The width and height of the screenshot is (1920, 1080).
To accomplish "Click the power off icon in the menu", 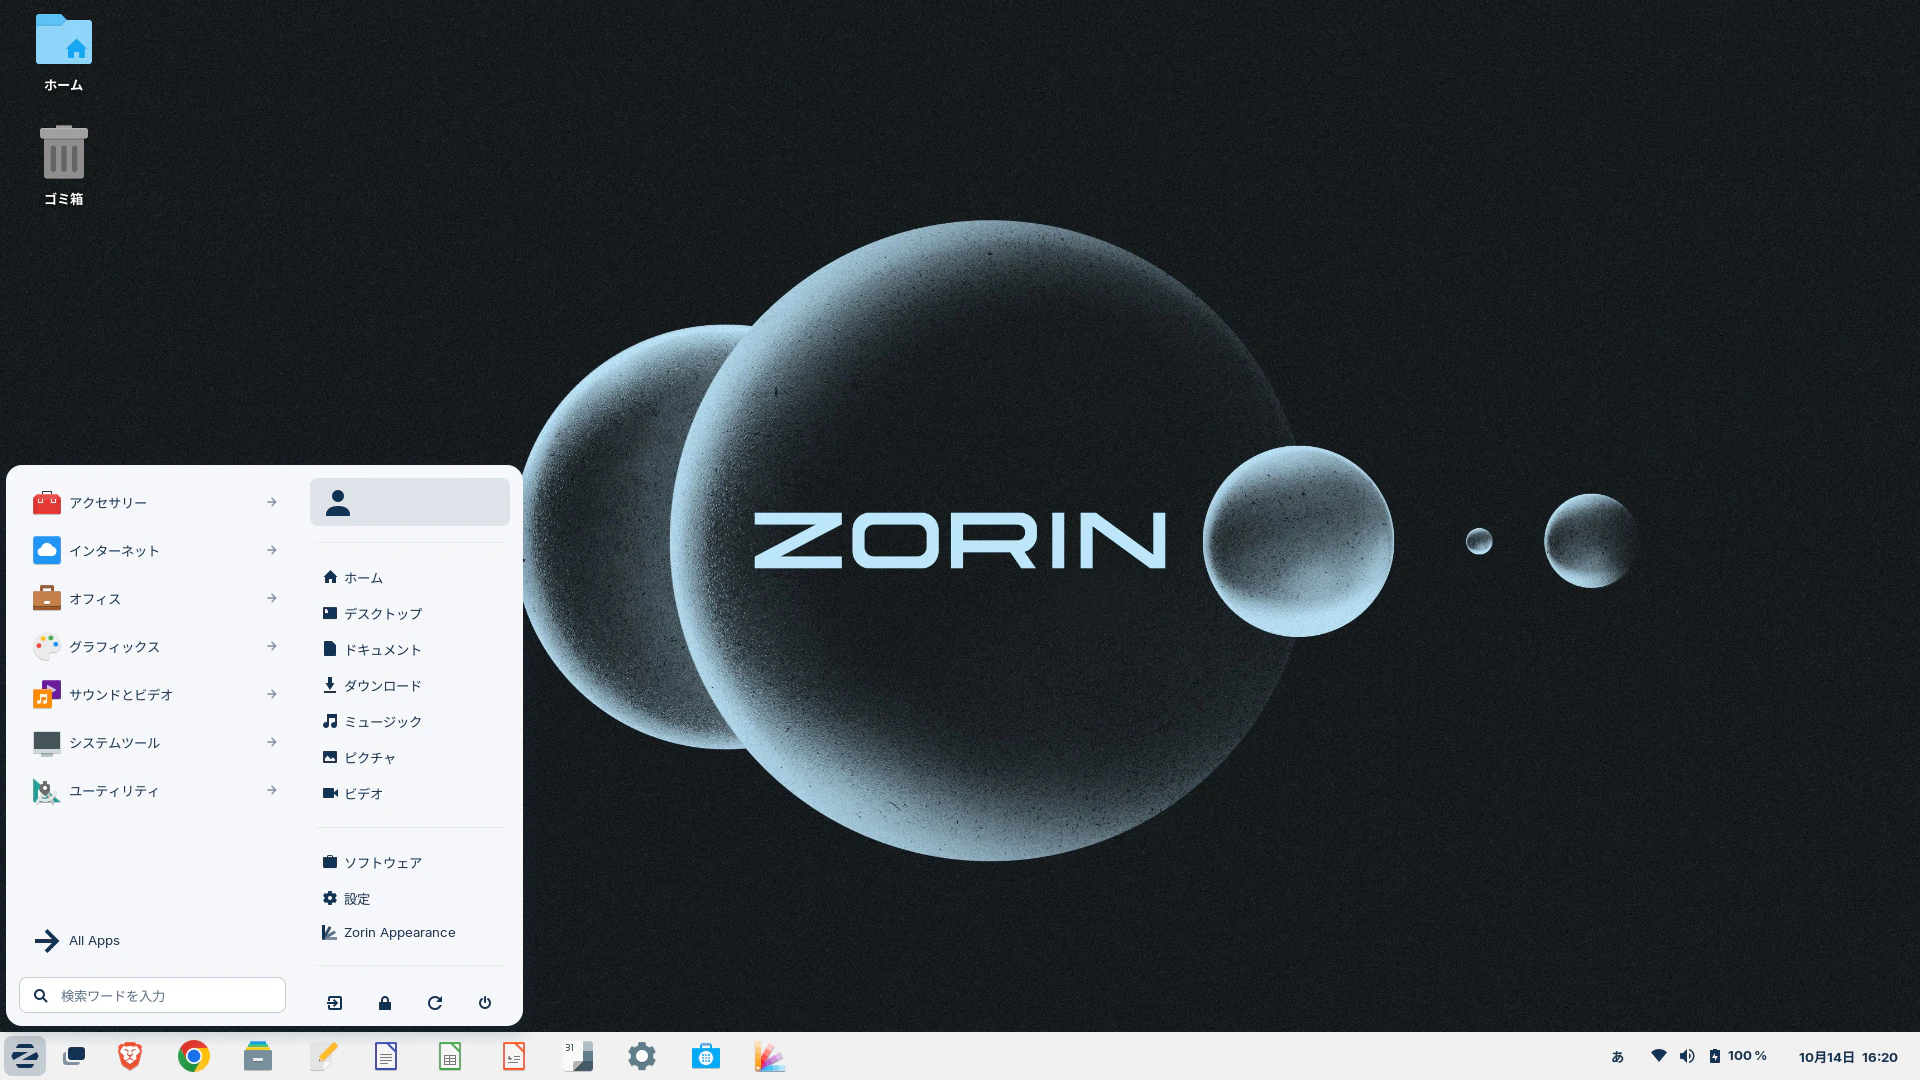I will (x=484, y=1003).
